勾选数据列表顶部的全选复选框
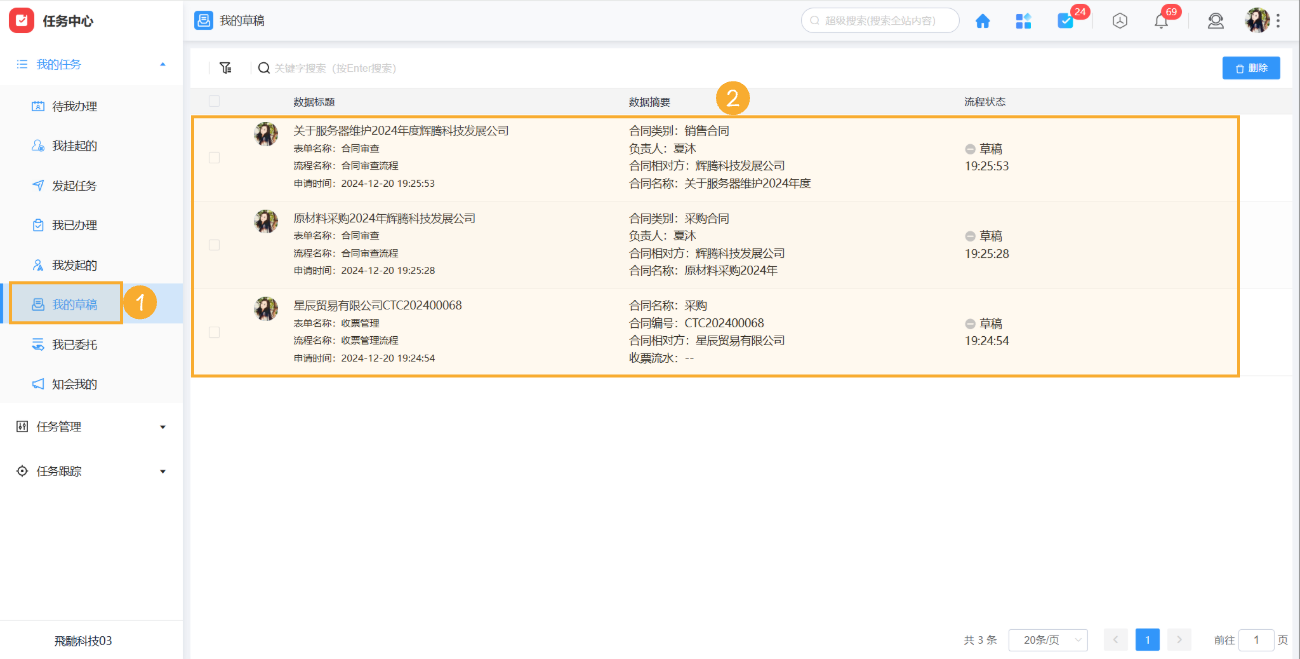 [x=213, y=101]
